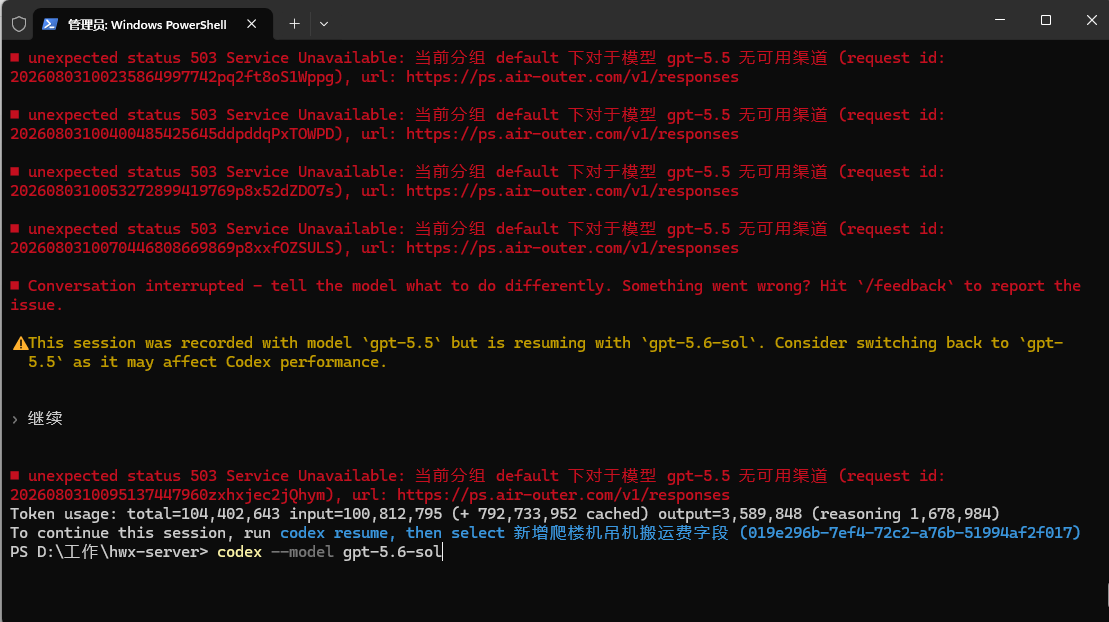1109x622 pixels.
Task: Click the '--model' flag in command line
Action: pyautogui.click(x=303, y=552)
